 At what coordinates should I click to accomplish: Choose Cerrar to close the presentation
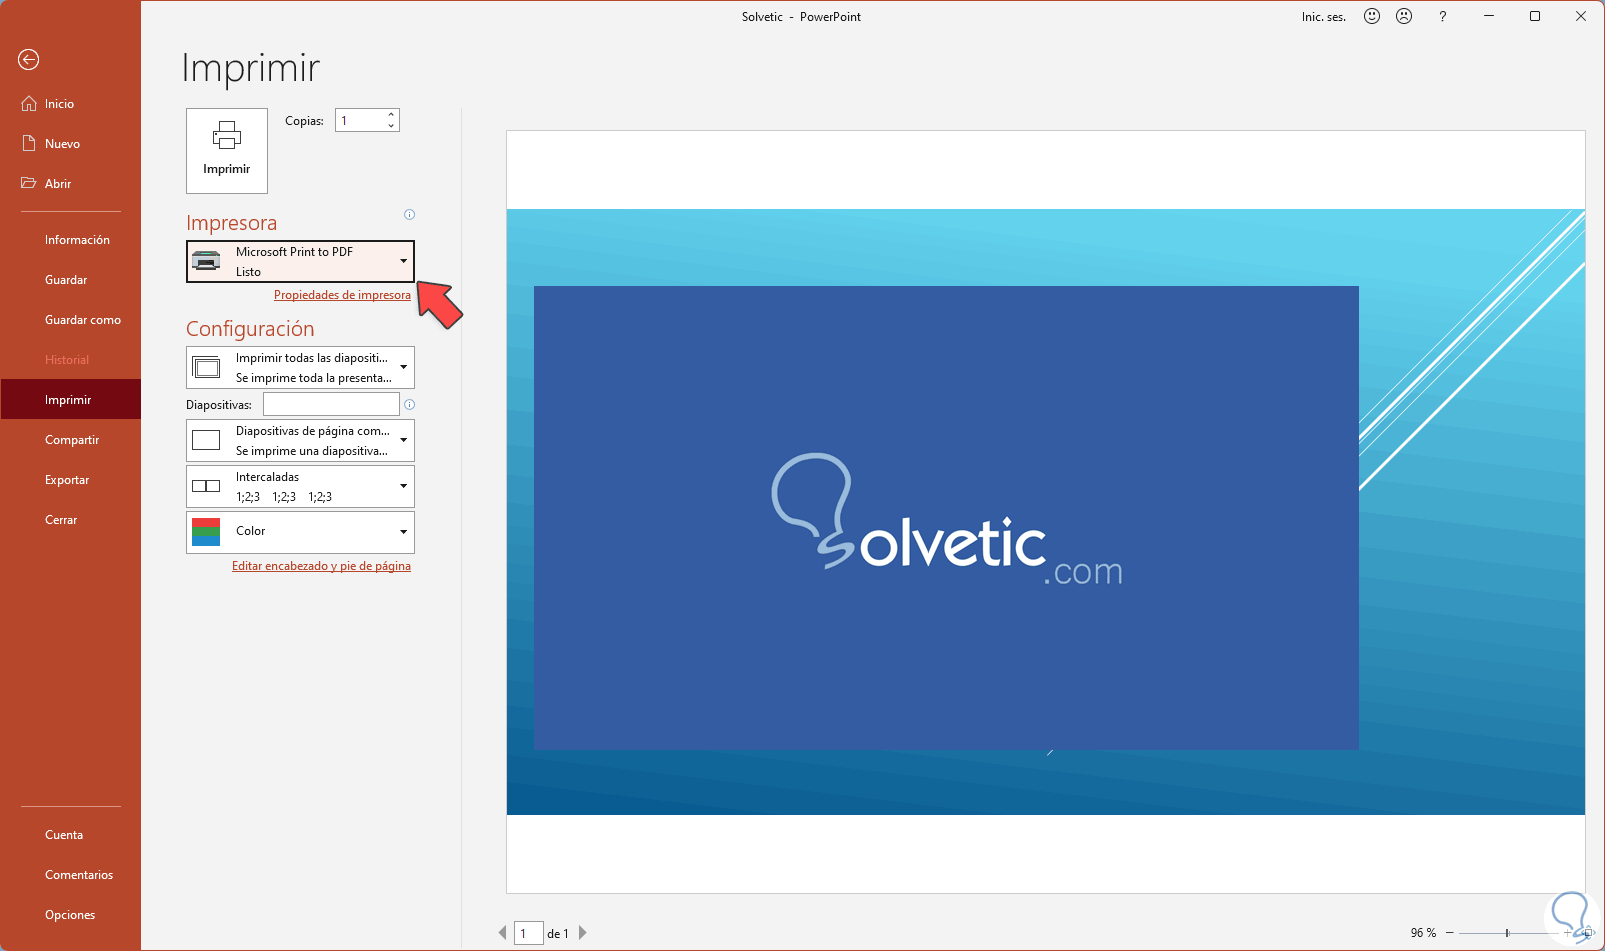click(x=70, y=520)
